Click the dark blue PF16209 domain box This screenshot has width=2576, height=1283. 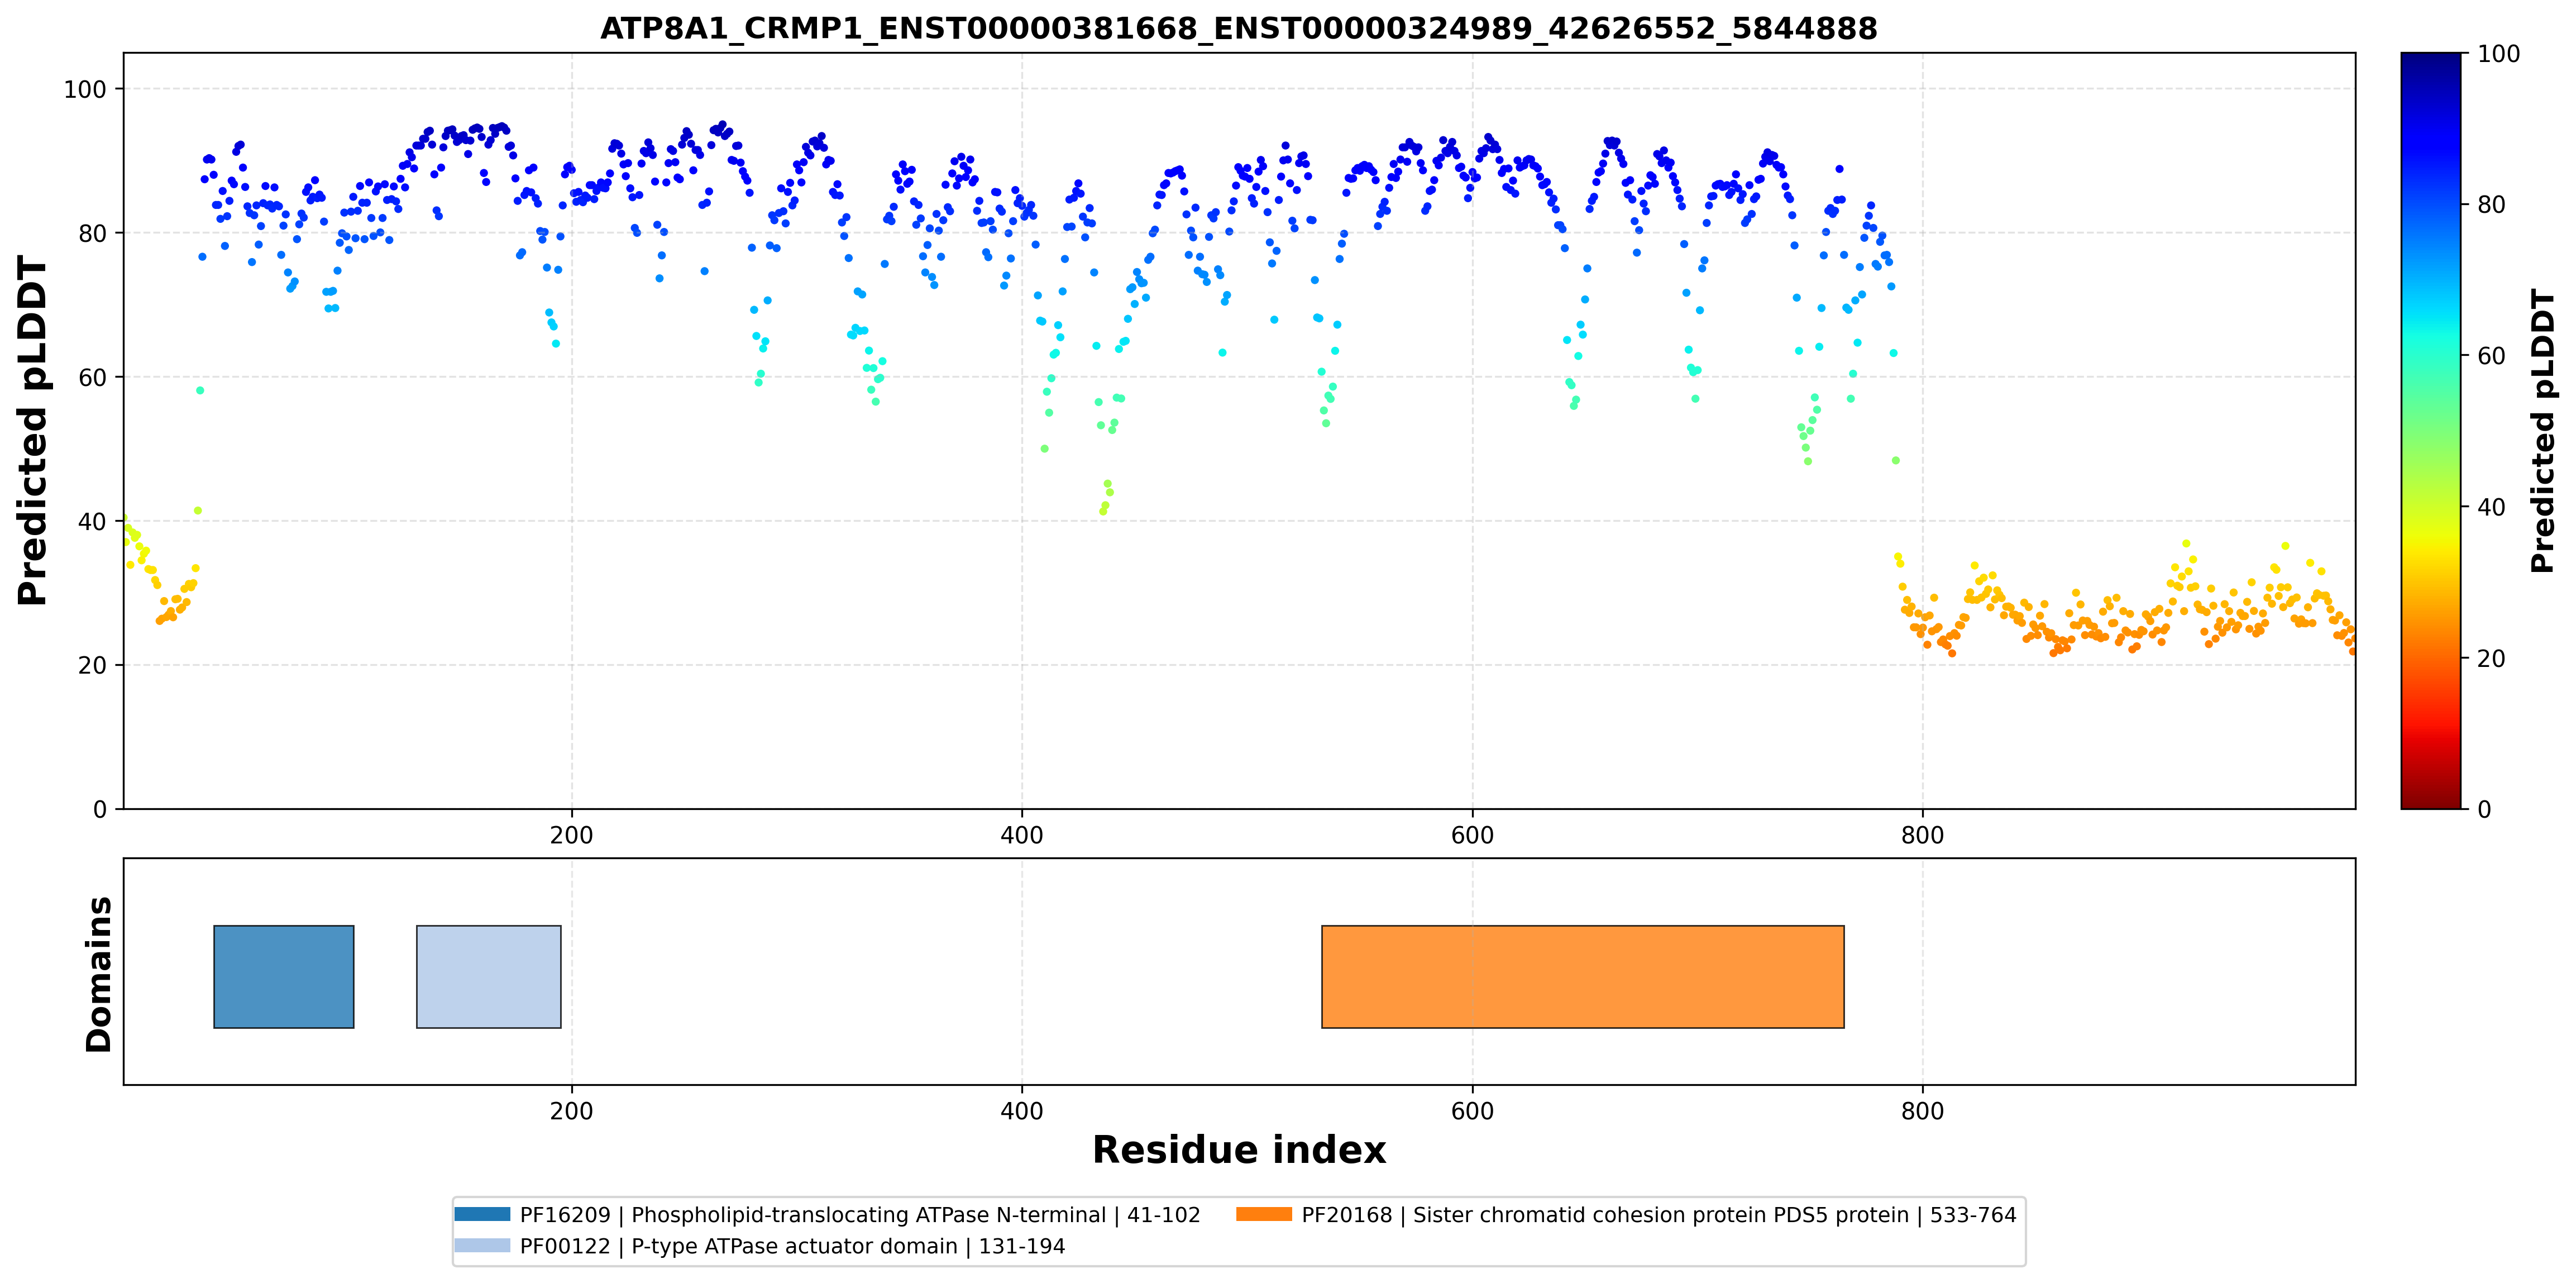point(284,977)
